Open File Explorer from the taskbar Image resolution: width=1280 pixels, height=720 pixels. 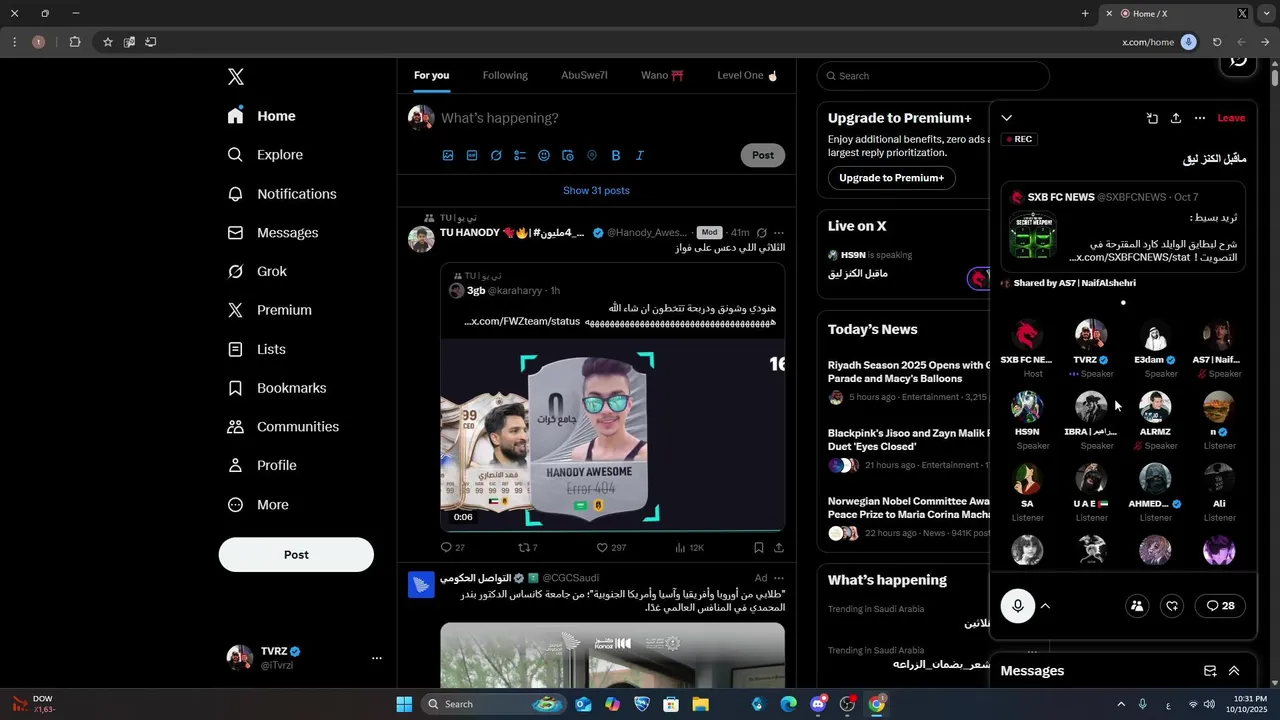(700, 704)
